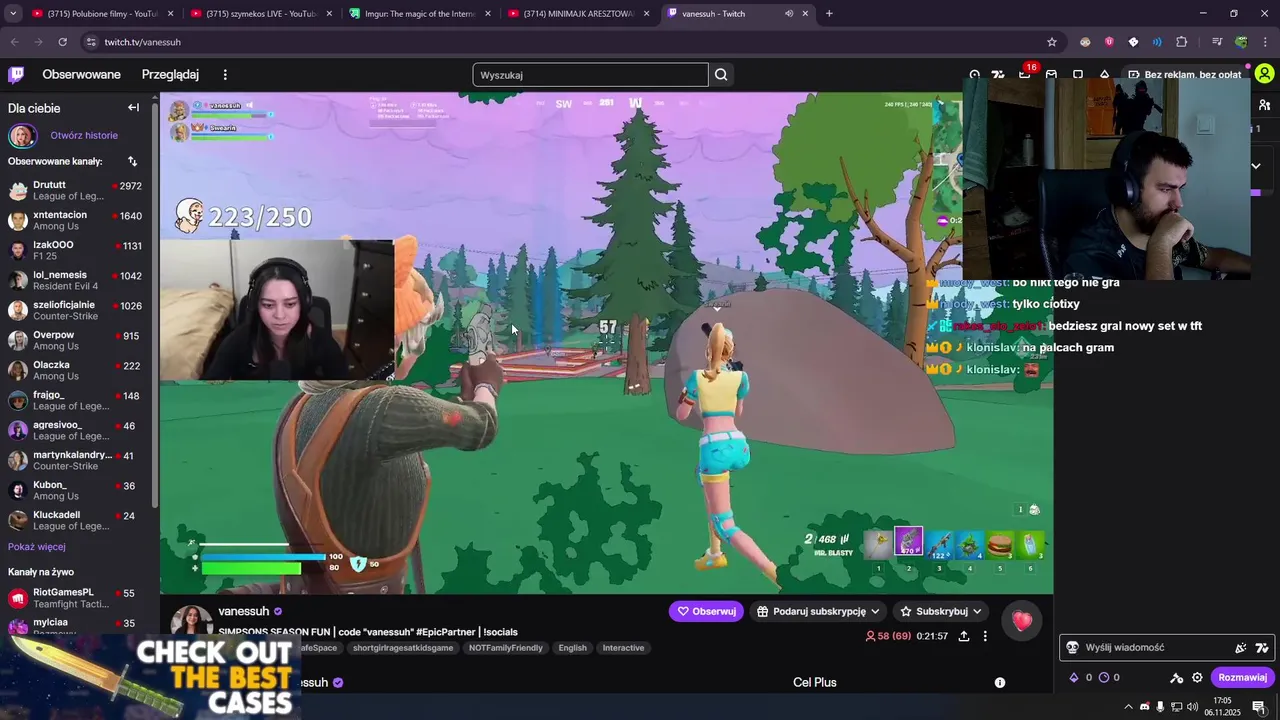
Task: Follow the channel with Obserwuj
Action: [706, 611]
